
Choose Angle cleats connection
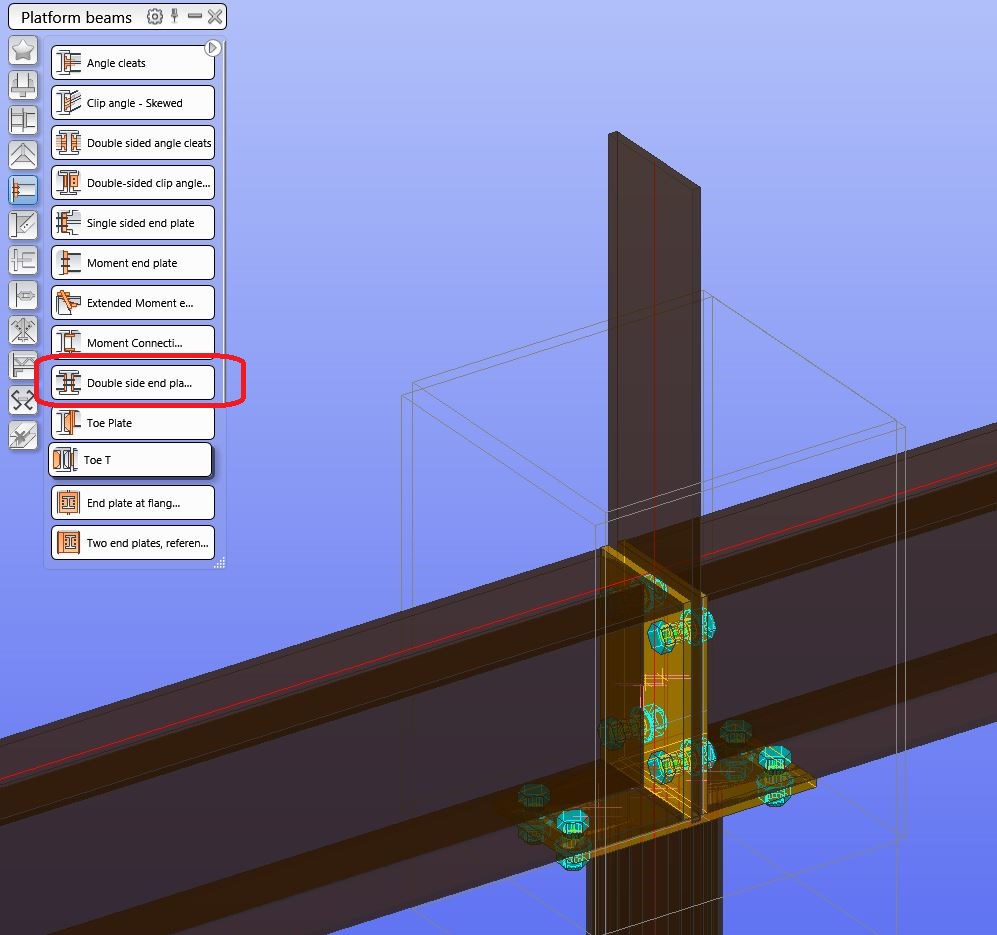click(x=133, y=63)
